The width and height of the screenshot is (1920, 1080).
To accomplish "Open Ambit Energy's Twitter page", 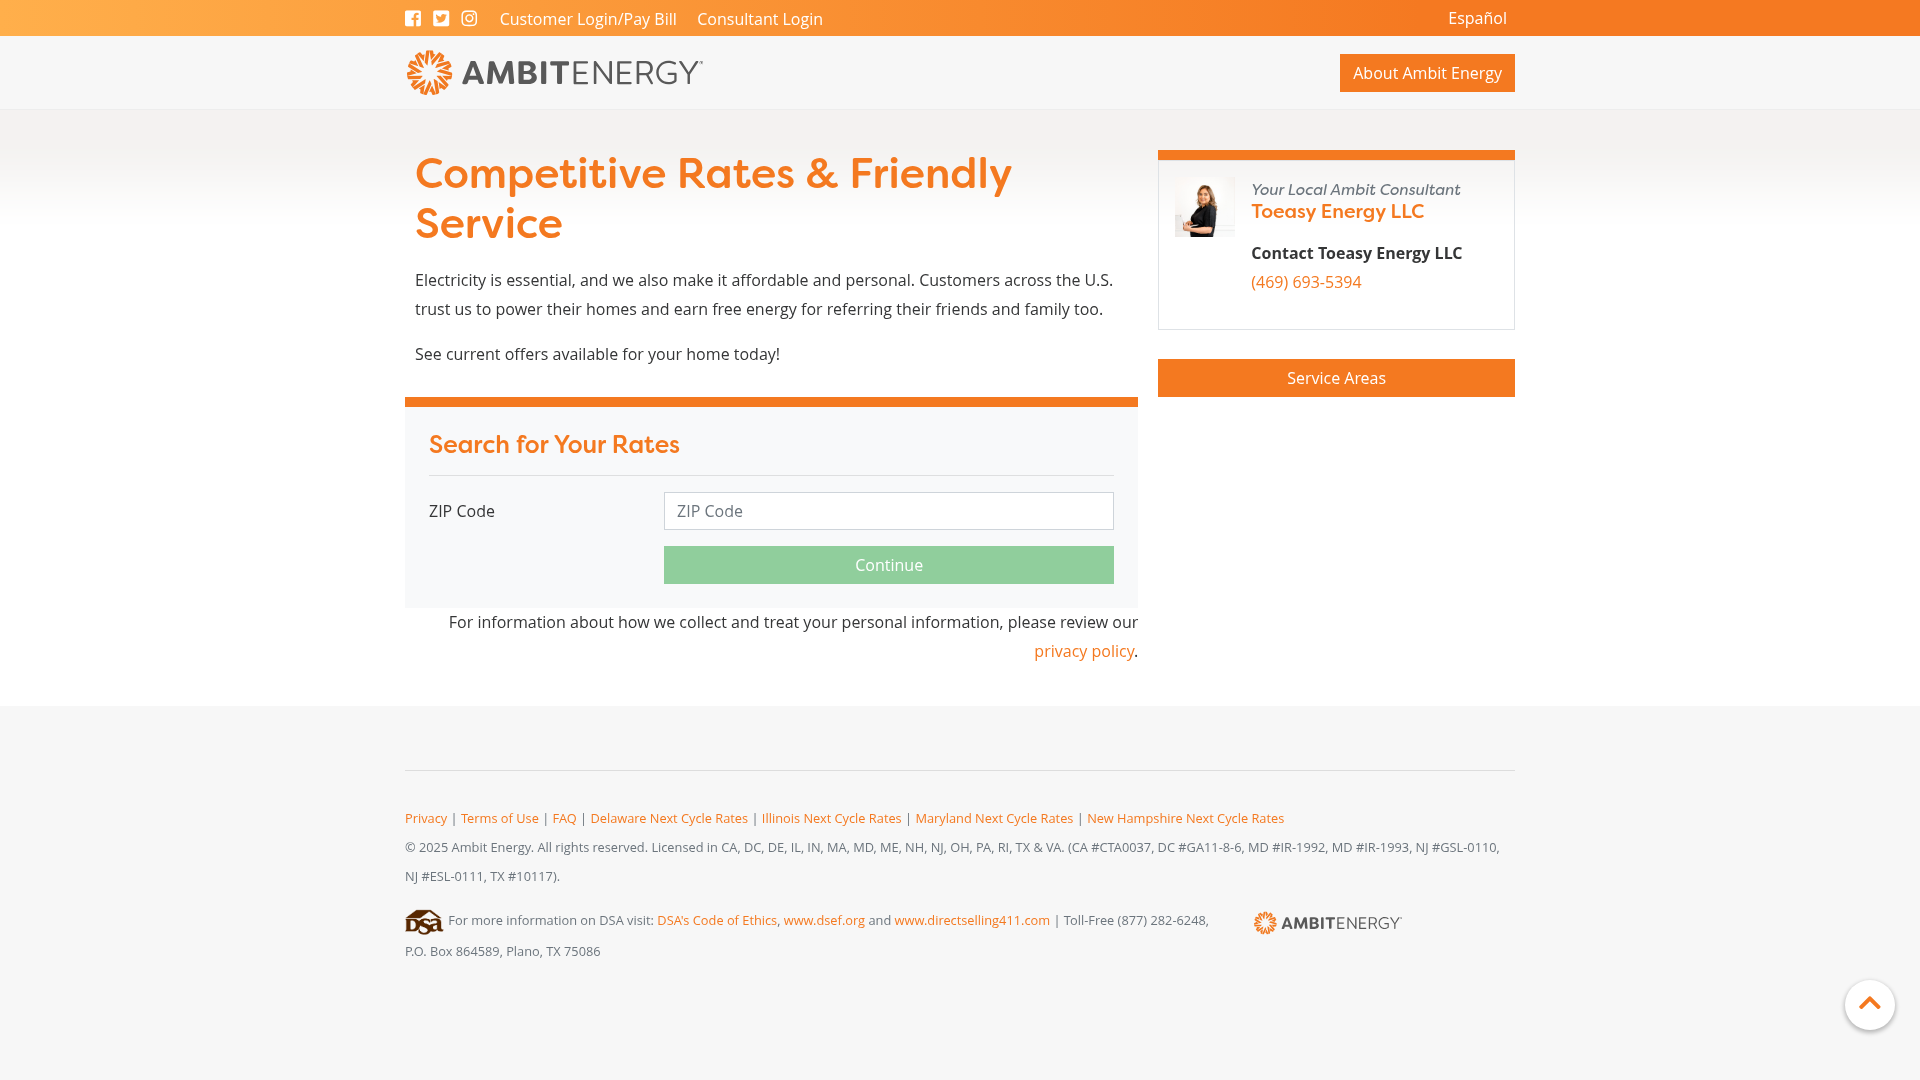I will tap(441, 18).
